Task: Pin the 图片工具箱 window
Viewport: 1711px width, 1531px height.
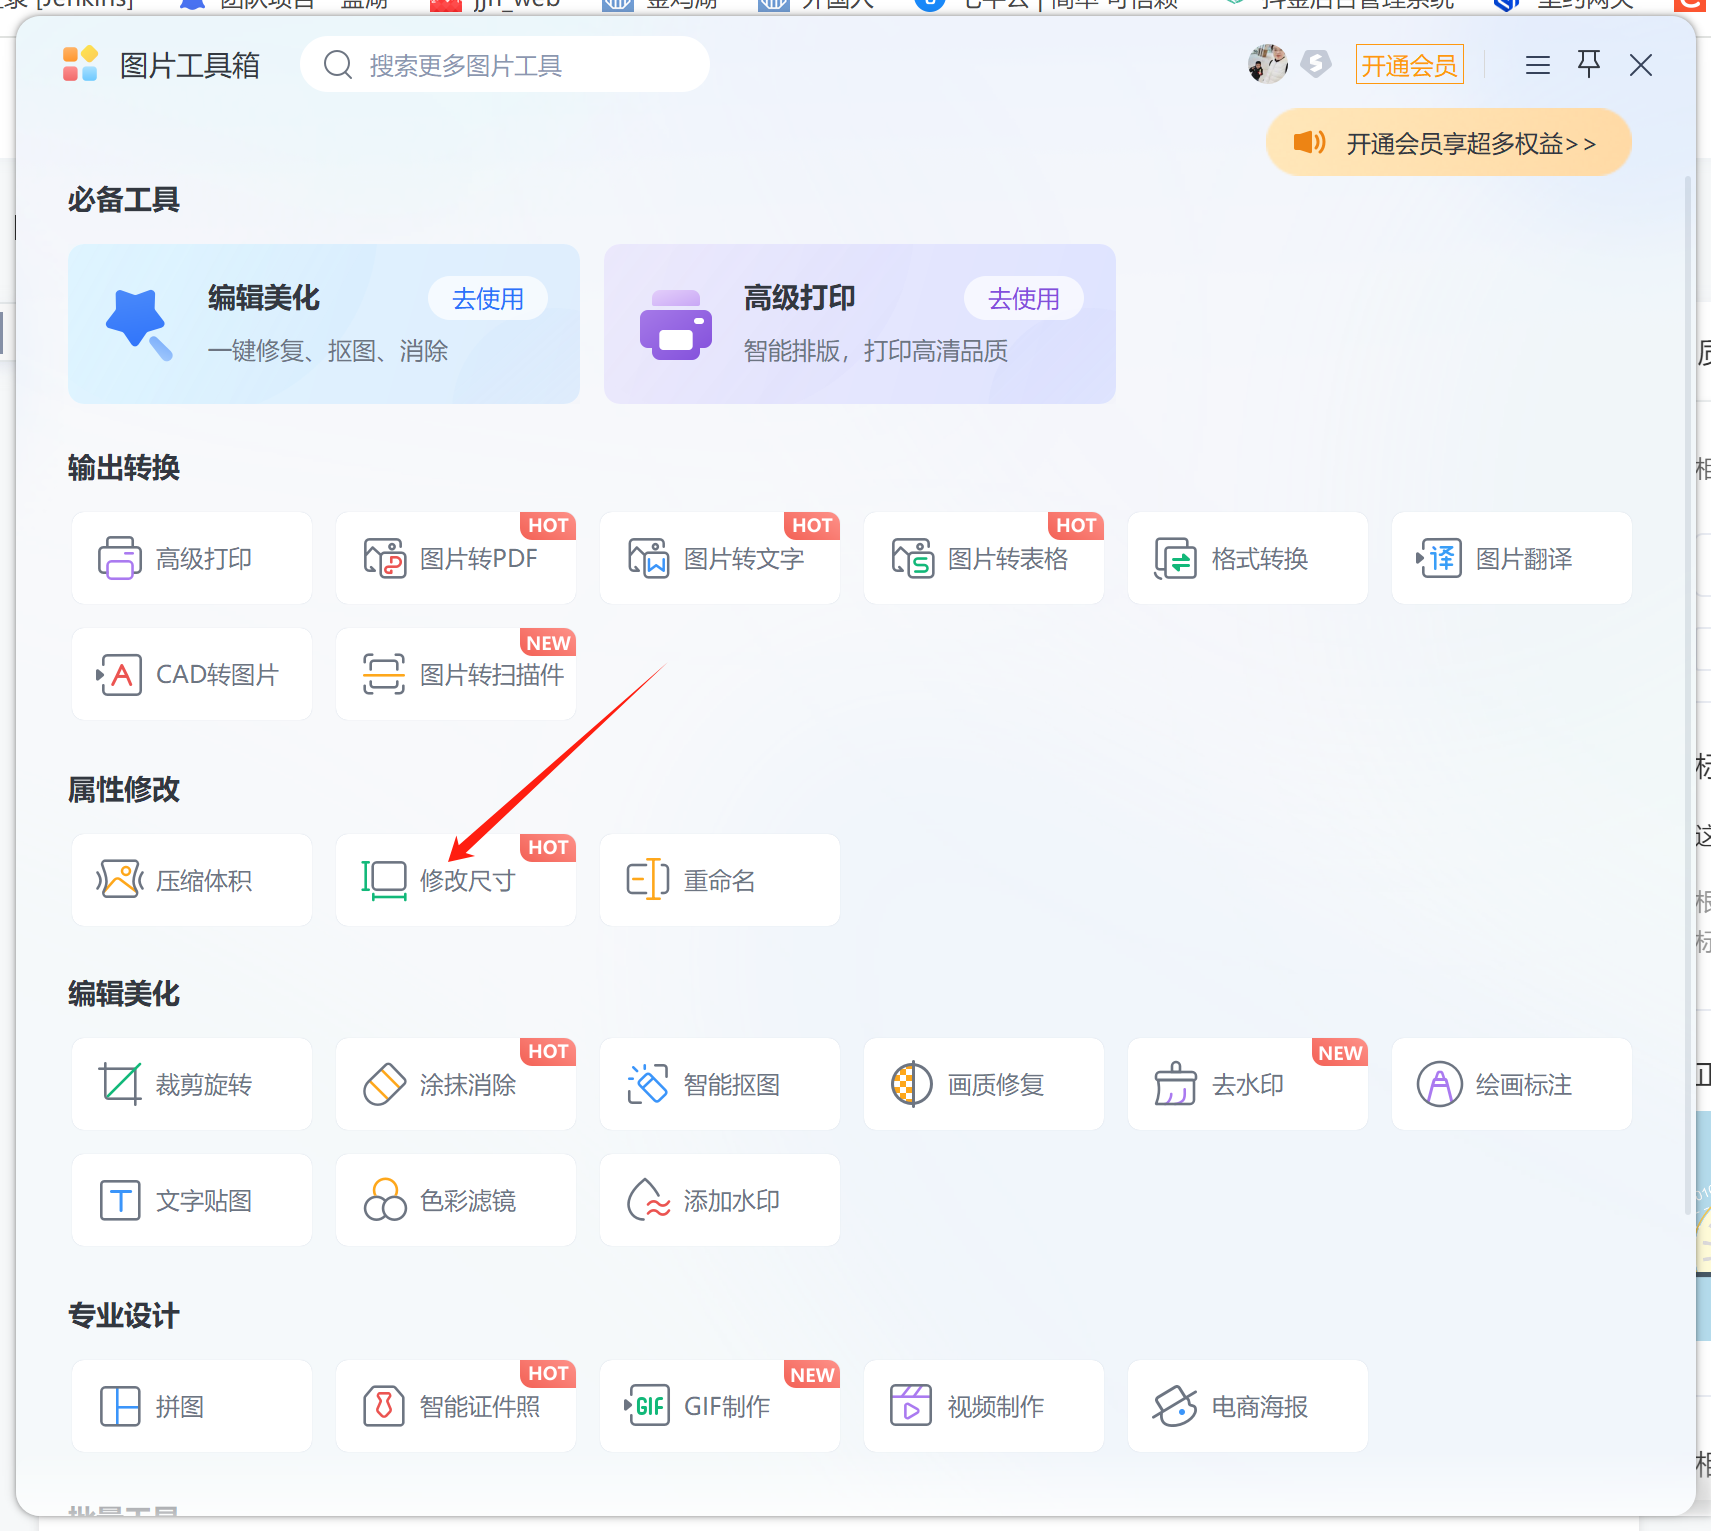Action: [x=1589, y=64]
